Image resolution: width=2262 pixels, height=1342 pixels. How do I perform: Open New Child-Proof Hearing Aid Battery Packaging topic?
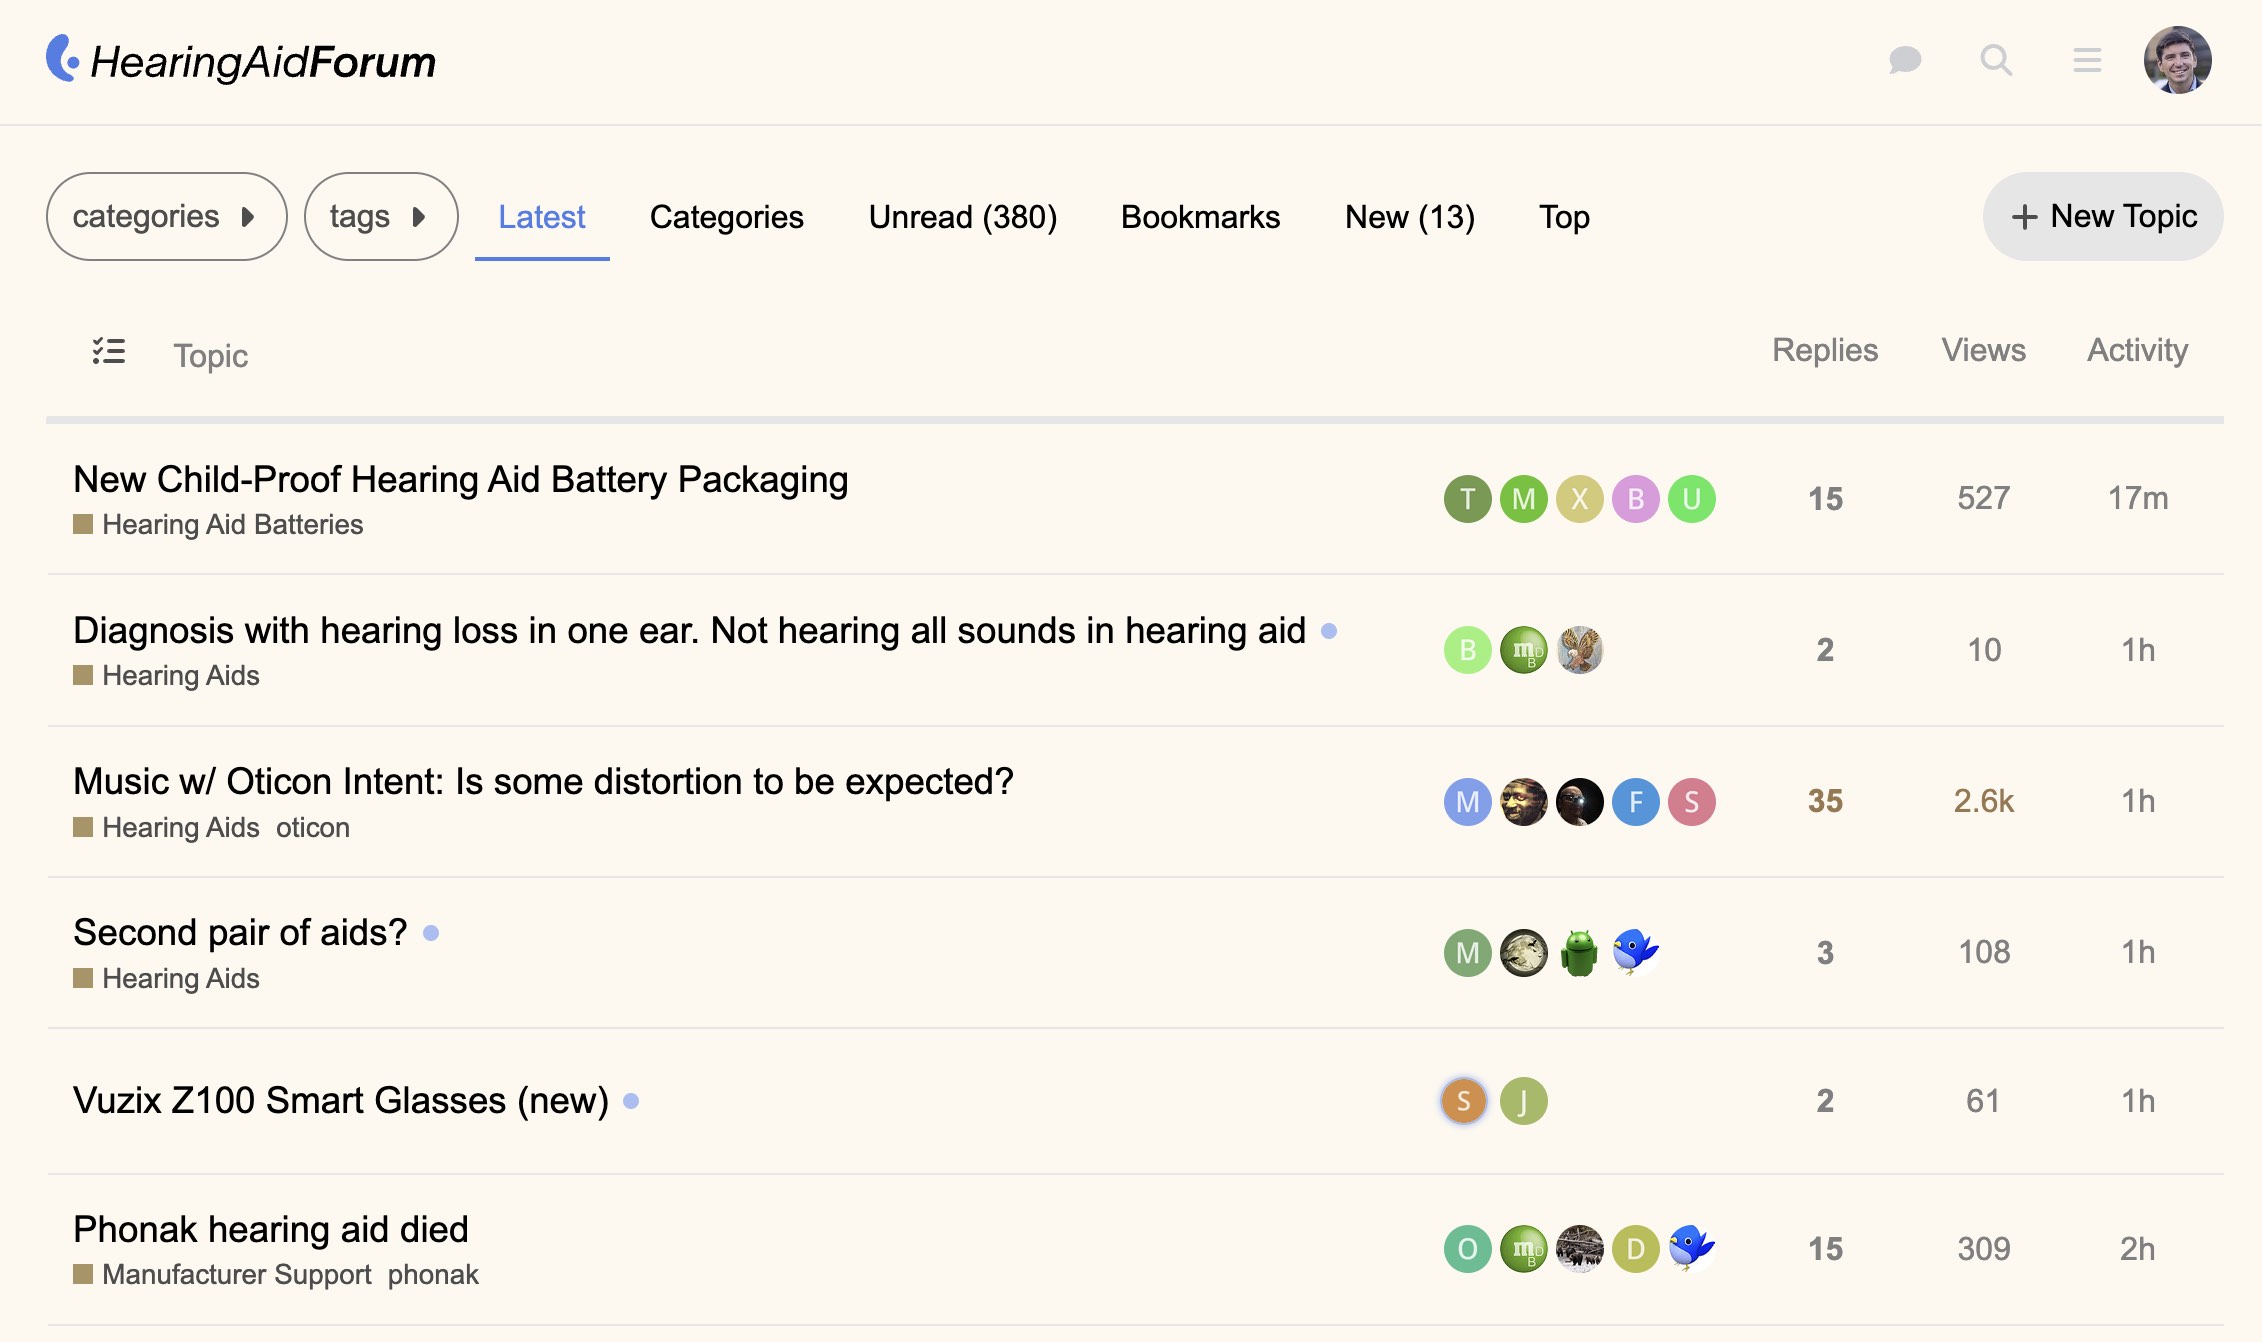(461, 480)
